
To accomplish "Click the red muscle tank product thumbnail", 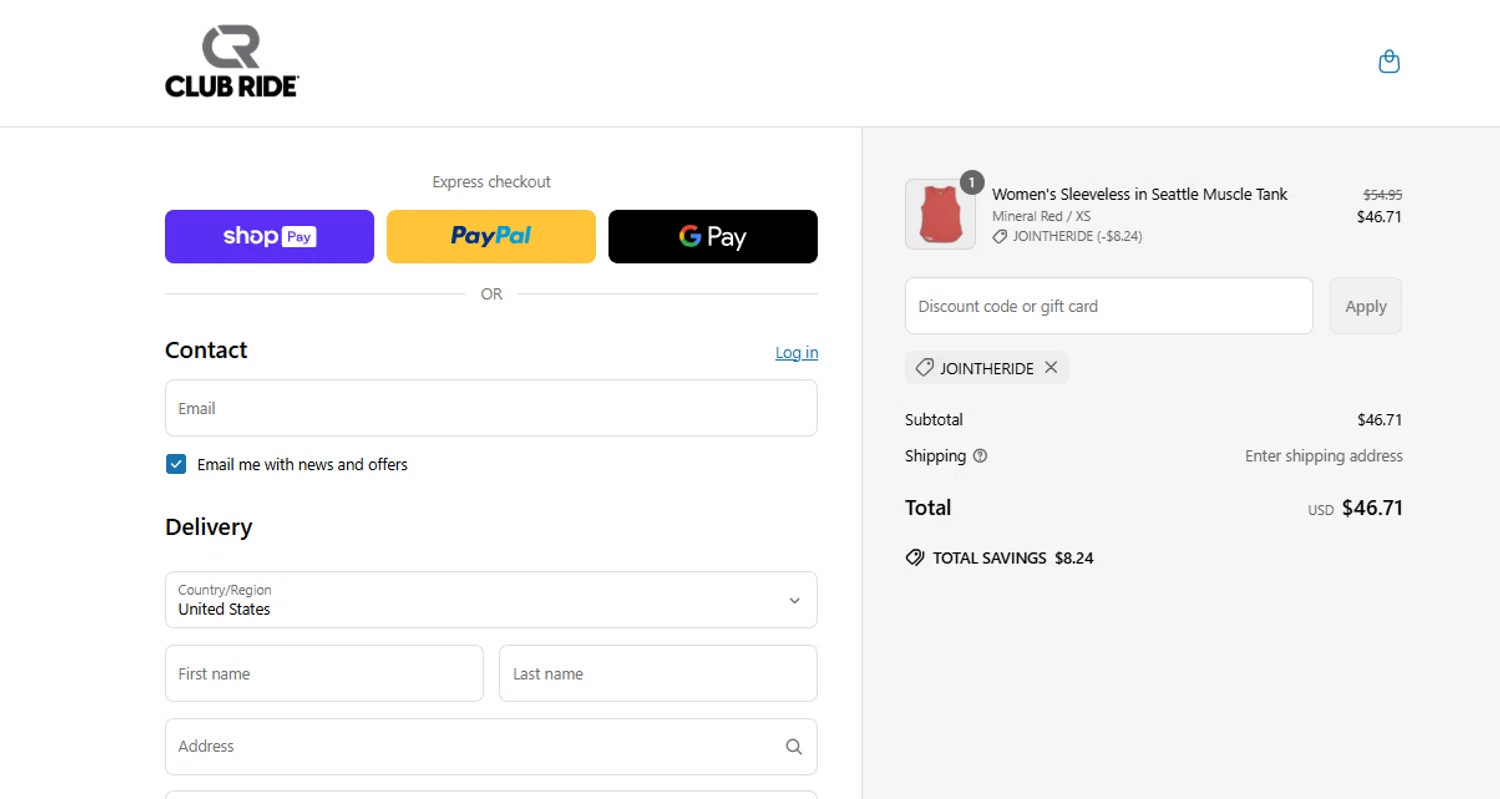I will [940, 214].
